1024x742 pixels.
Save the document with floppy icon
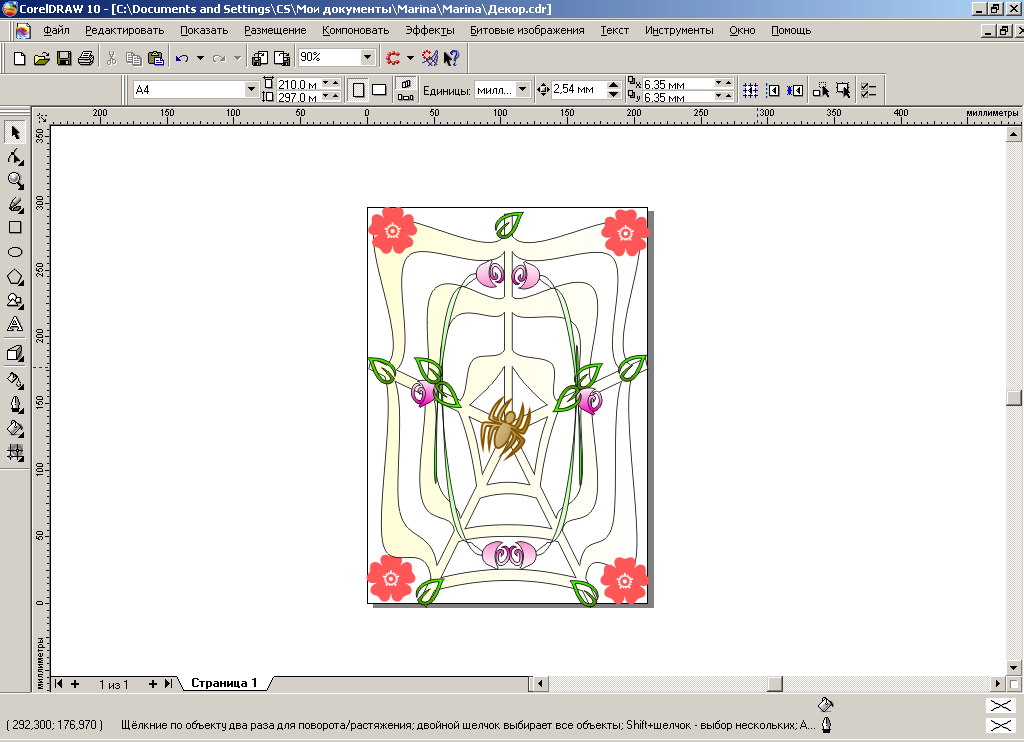pyautogui.click(x=63, y=58)
